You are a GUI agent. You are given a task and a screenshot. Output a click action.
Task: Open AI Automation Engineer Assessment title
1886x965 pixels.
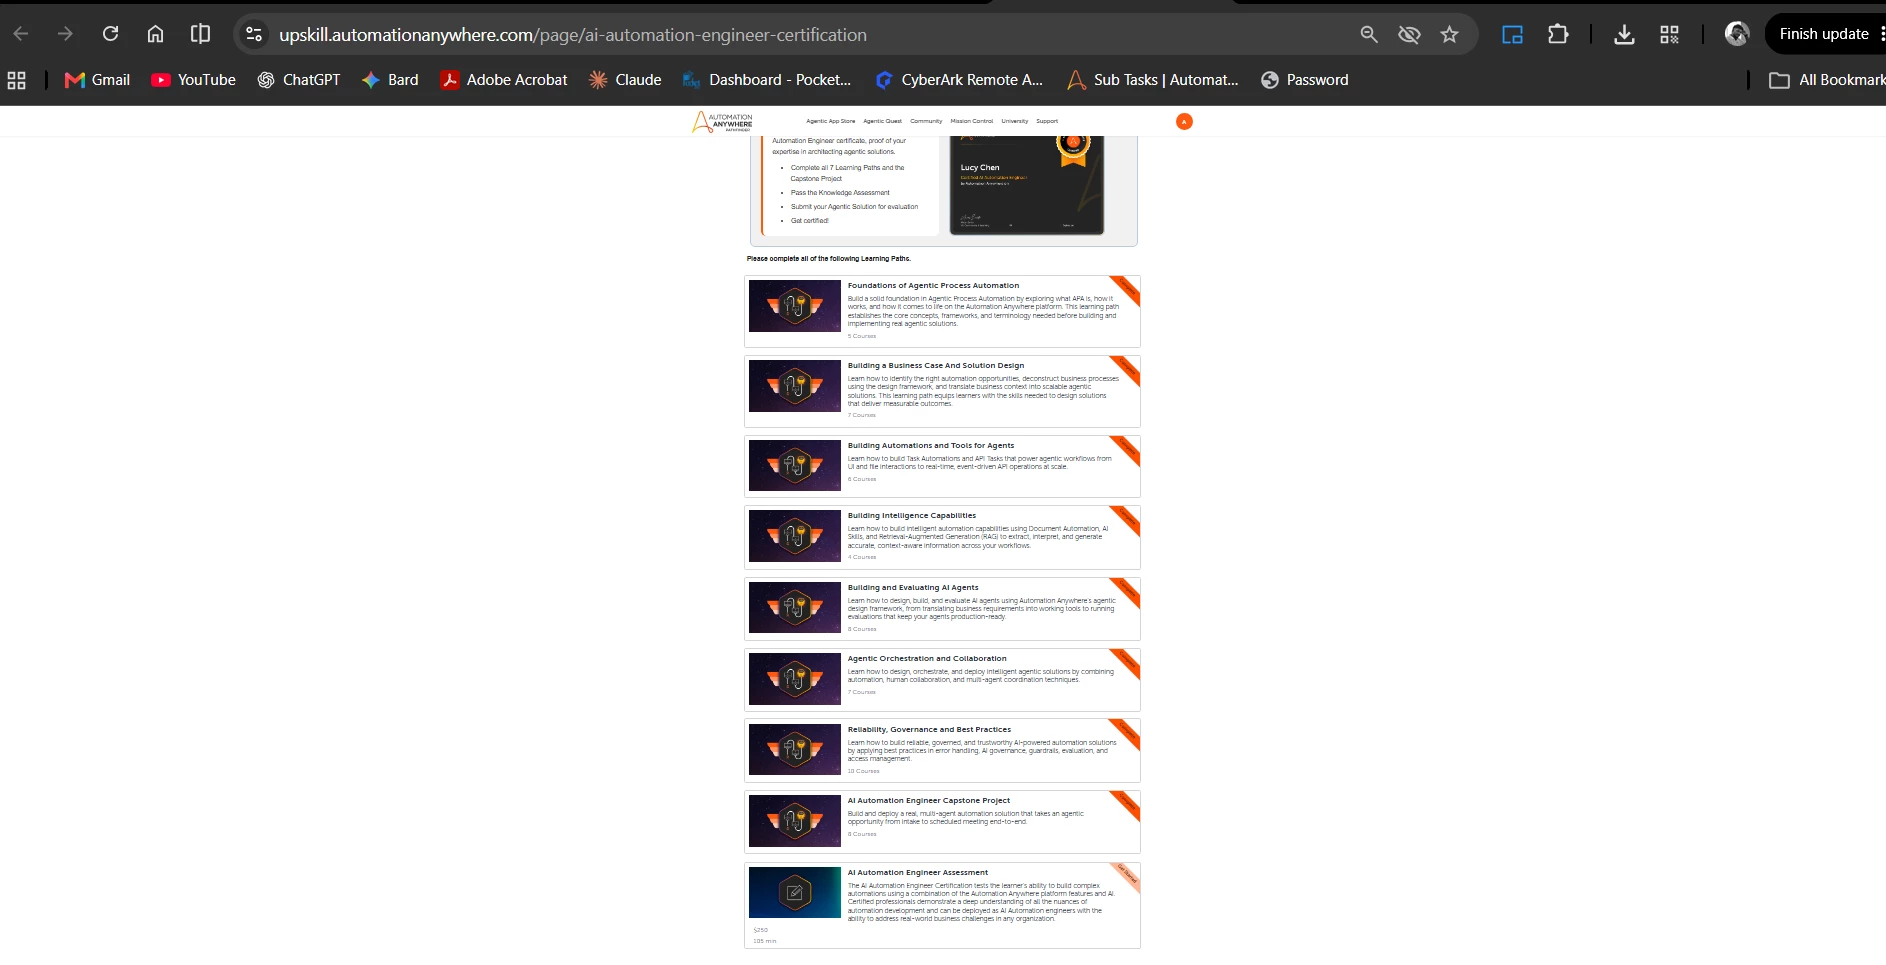coord(918,873)
